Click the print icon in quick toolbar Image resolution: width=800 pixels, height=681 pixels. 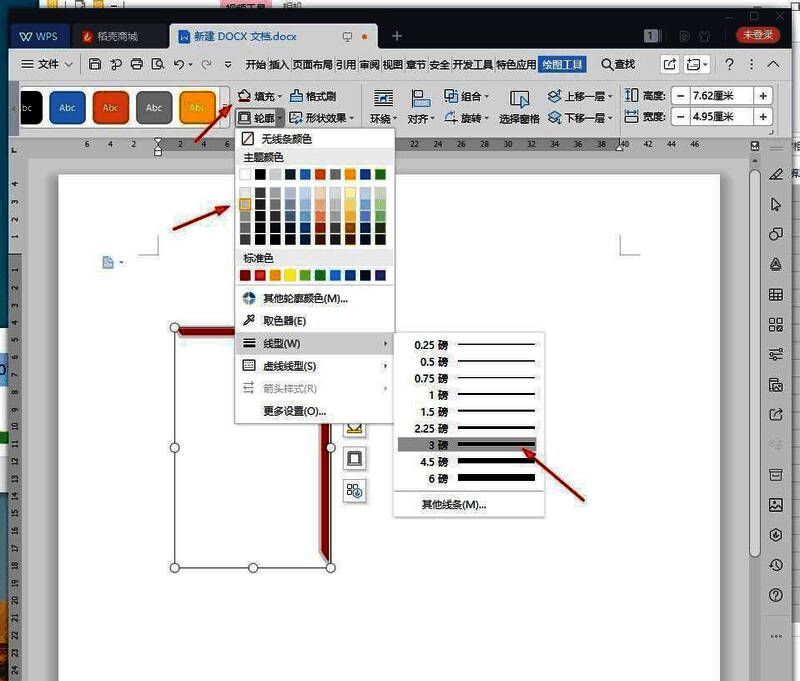click(x=137, y=64)
